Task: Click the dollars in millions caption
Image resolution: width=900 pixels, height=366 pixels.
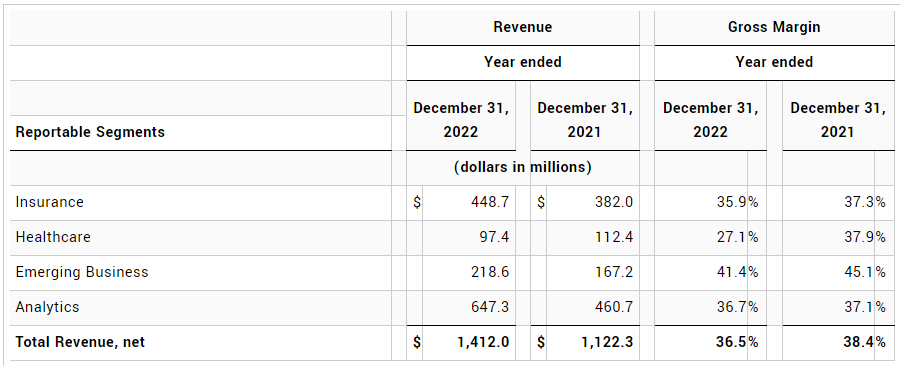Action: (522, 167)
